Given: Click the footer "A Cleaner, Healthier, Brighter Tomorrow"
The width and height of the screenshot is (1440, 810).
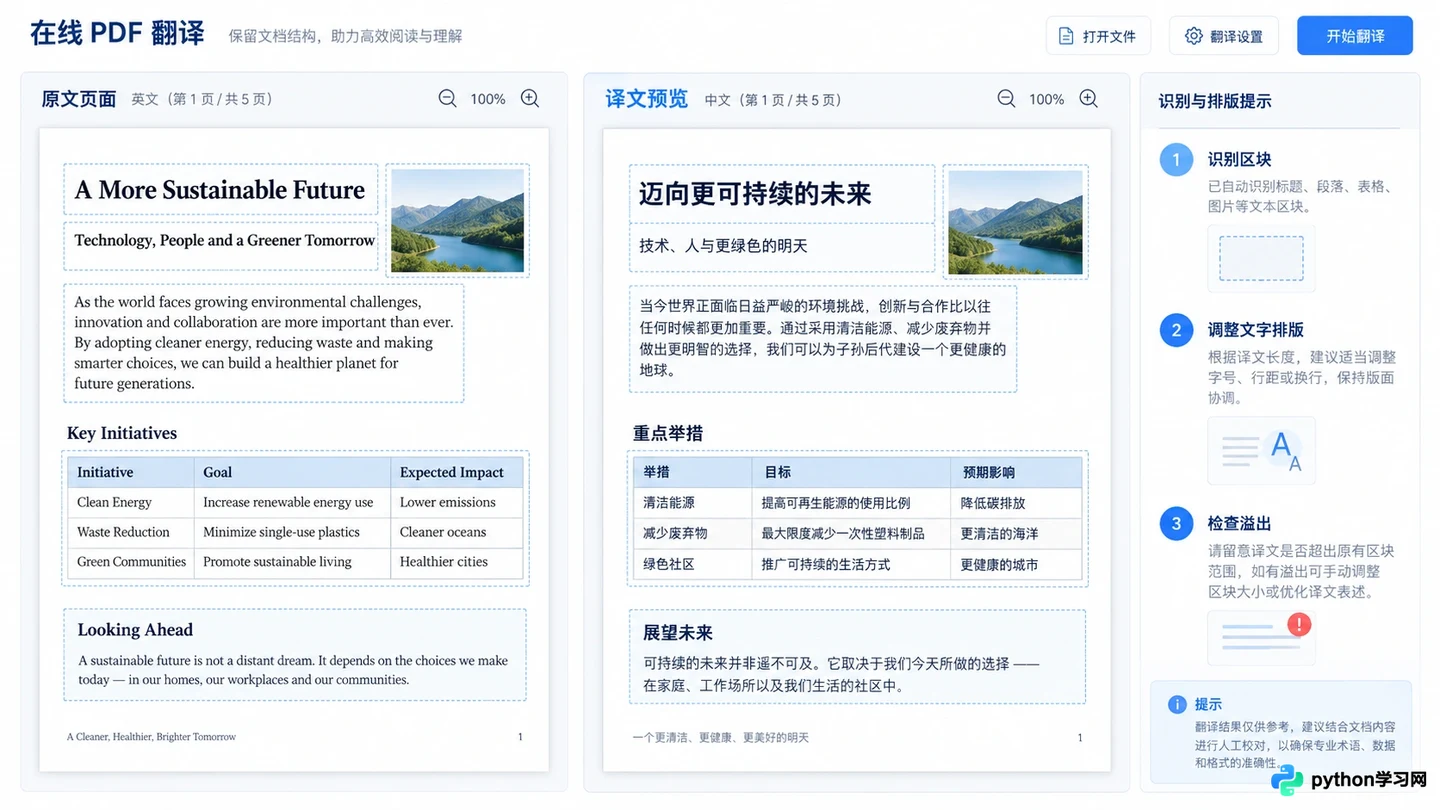Looking at the screenshot, I should (151, 737).
